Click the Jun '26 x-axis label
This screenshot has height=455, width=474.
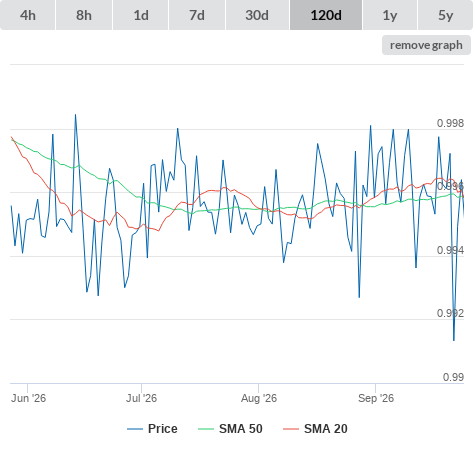click(x=28, y=398)
